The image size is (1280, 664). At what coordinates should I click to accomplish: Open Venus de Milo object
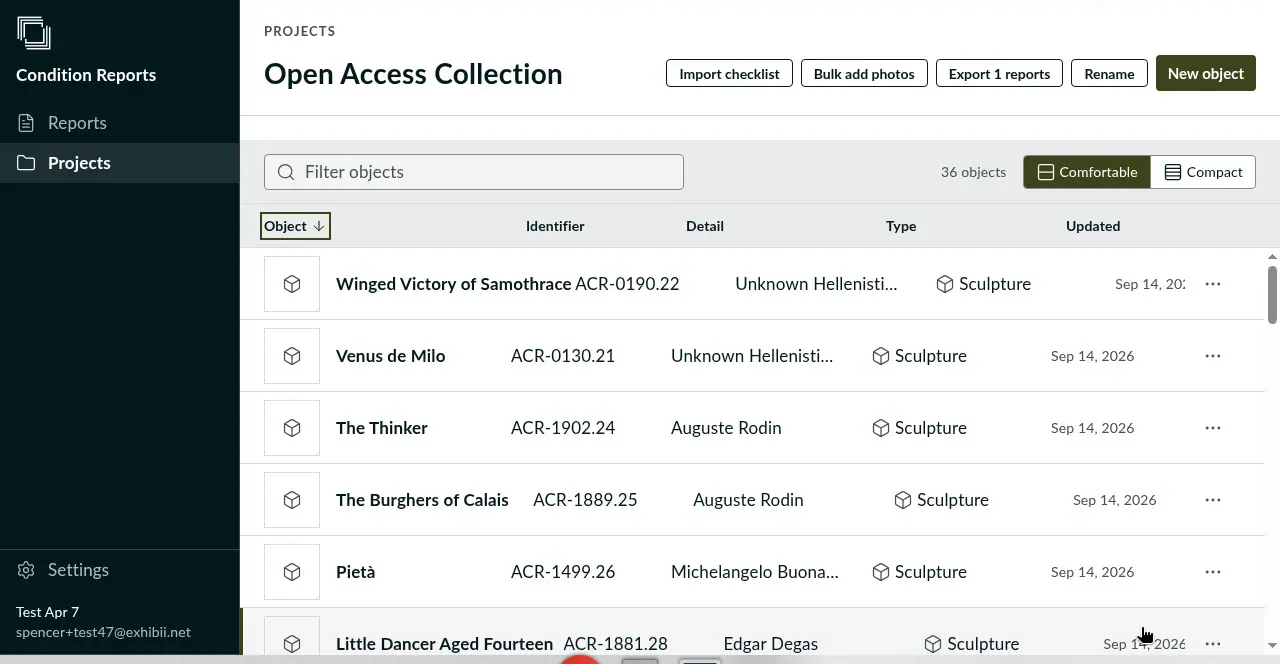(390, 356)
